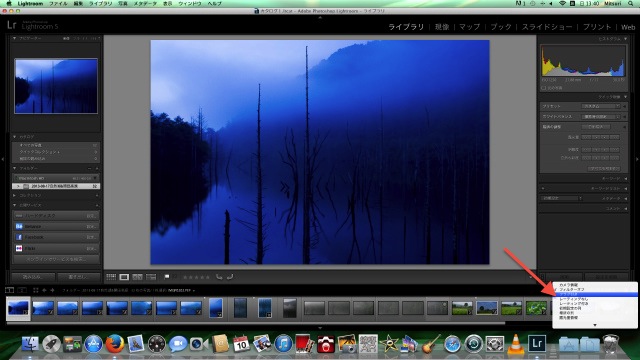This screenshot has height=360, width=640.
Task: Set the flag as picked on toolbar
Action: (x=167, y=277)
